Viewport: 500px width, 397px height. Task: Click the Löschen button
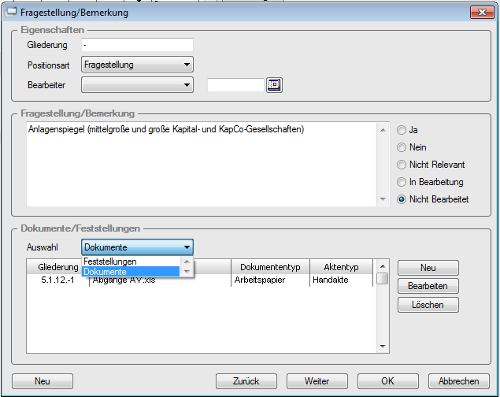pyautogui.click(x=428, y=305)
